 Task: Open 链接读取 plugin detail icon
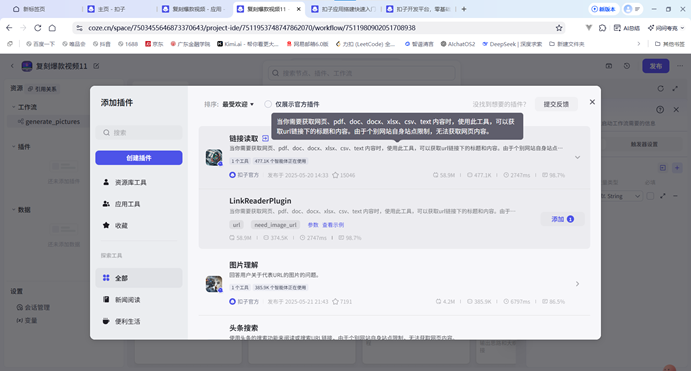coord(265,138)
